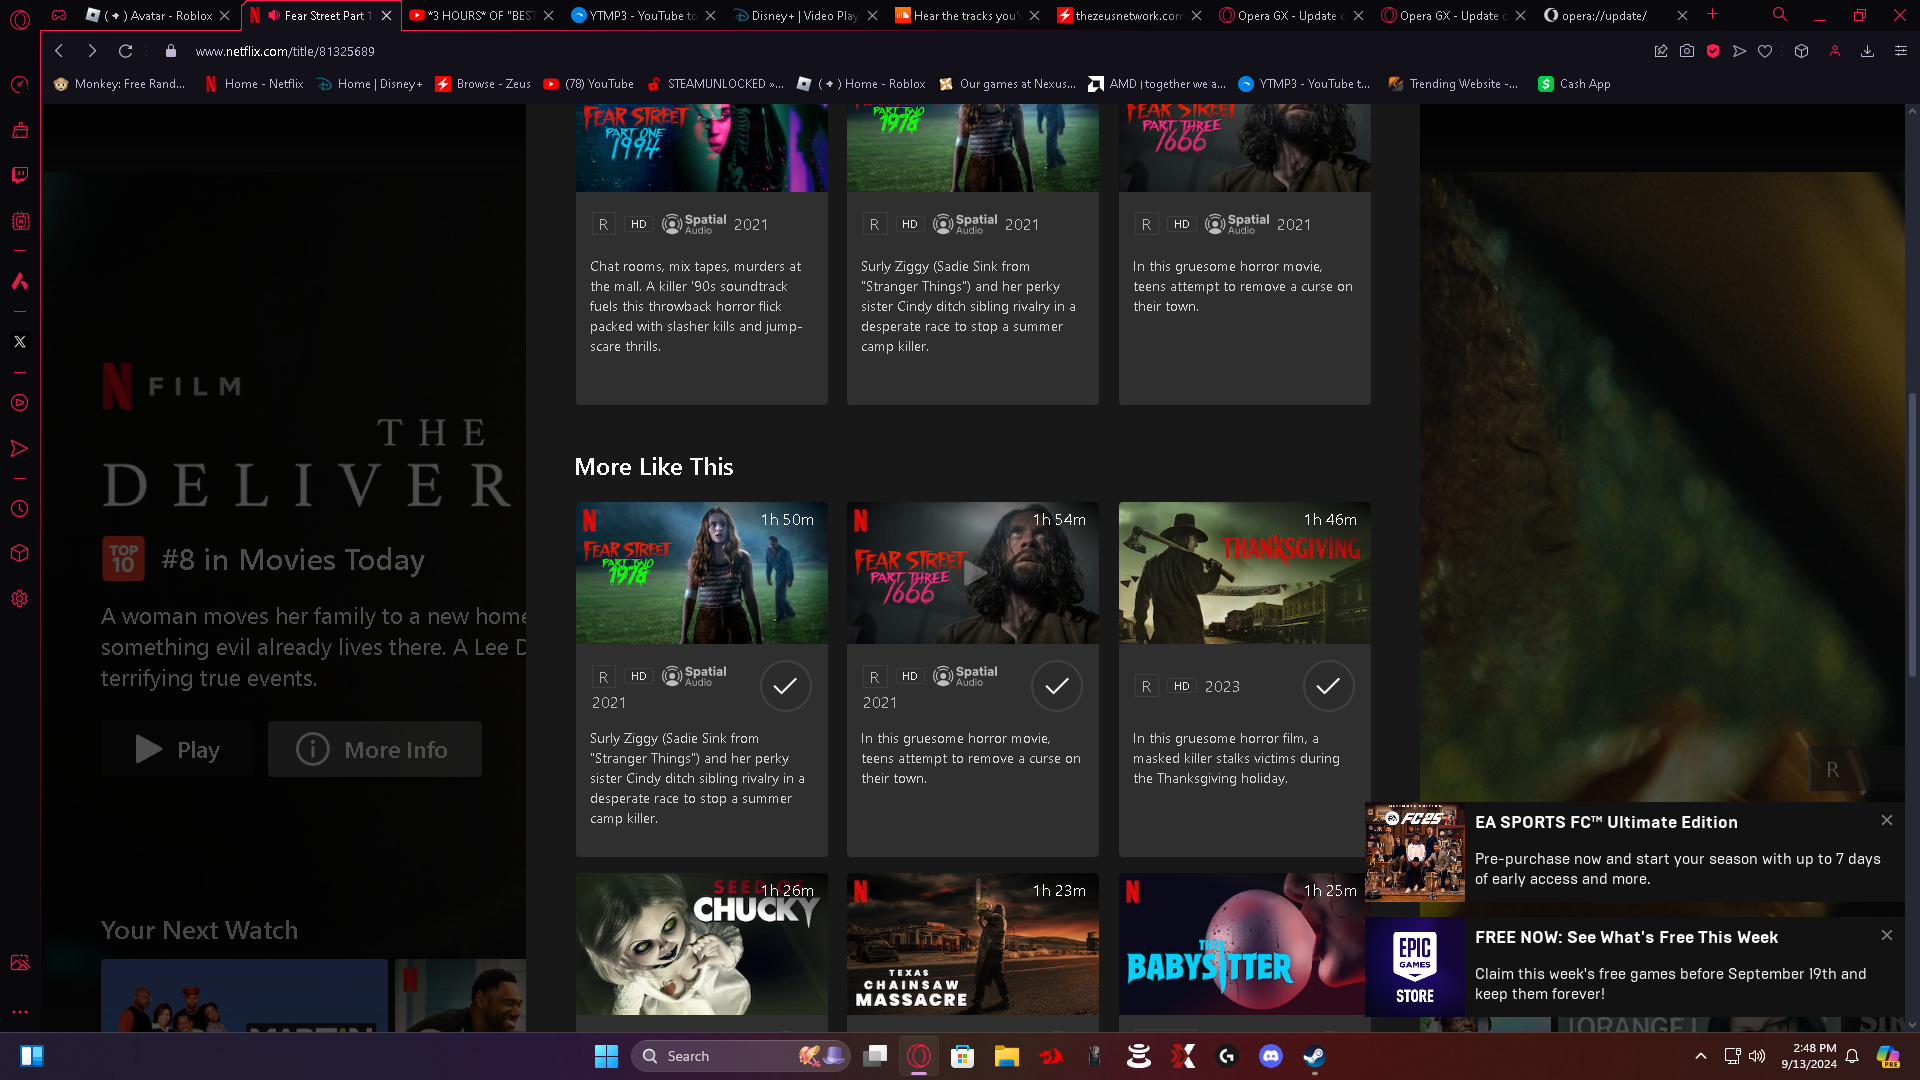Click the Play button on The Deliverance

click(177, 749)
